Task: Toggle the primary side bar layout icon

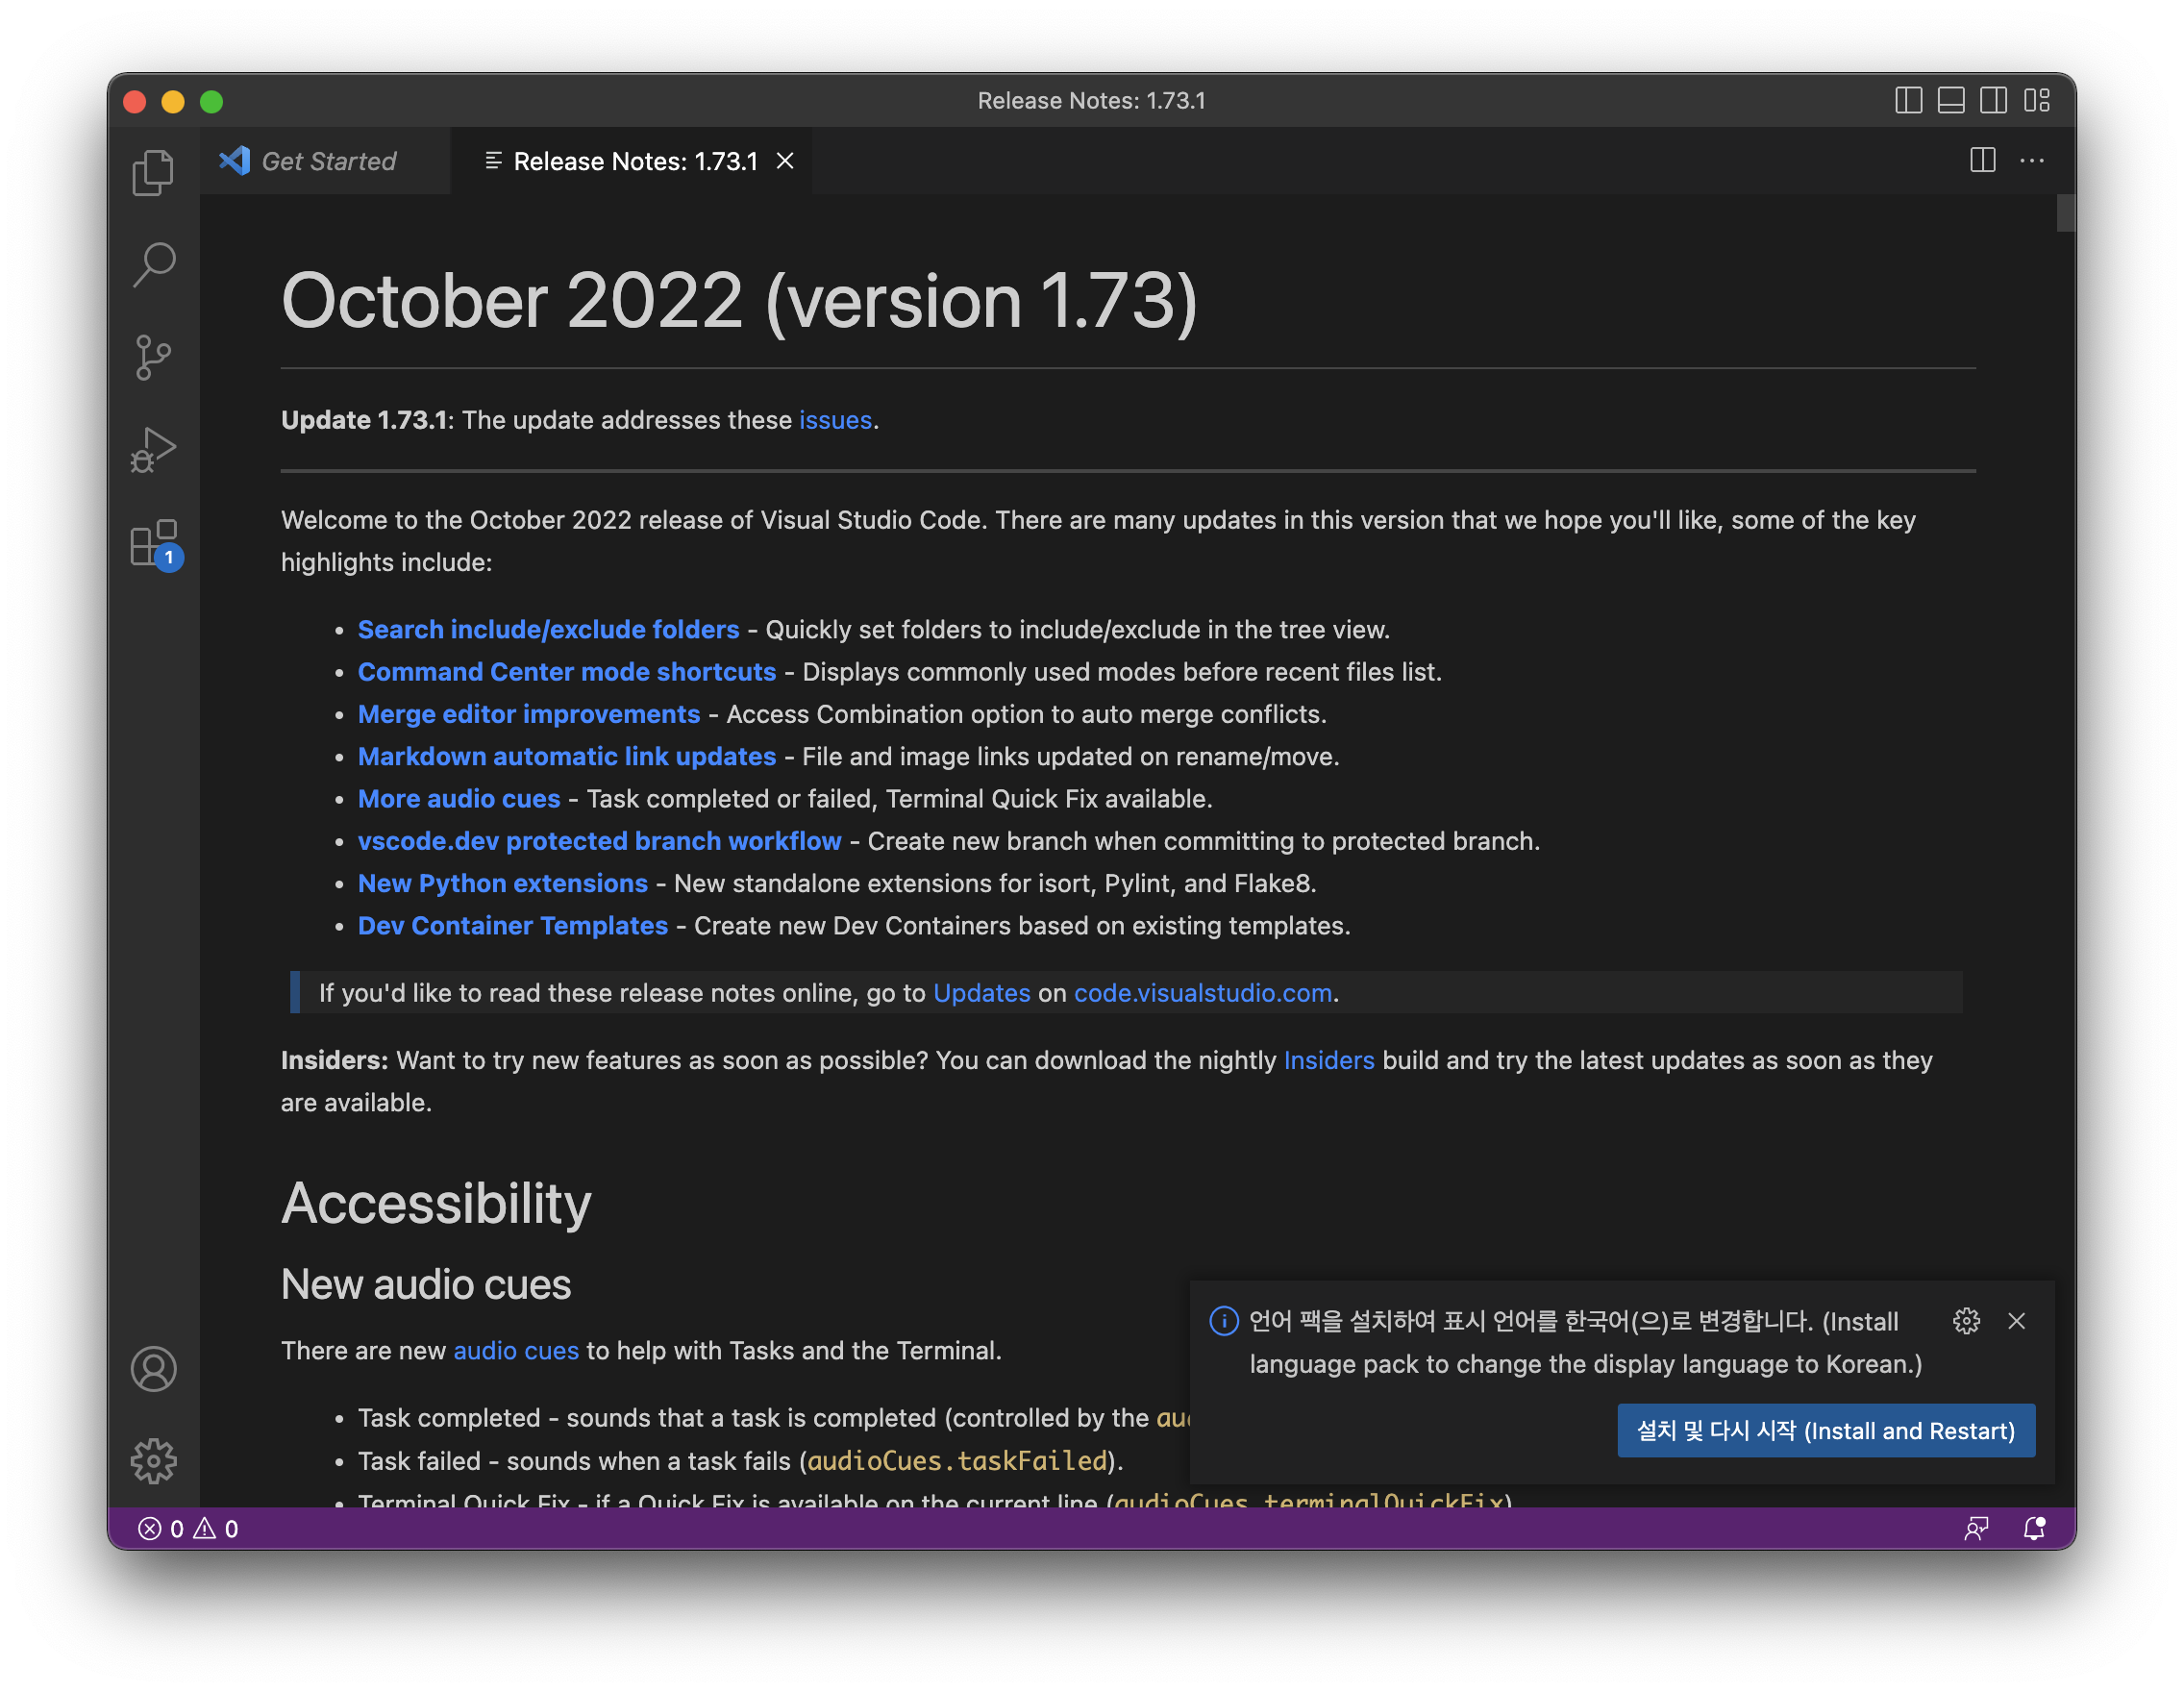Action: click(x=1908, y=101)
